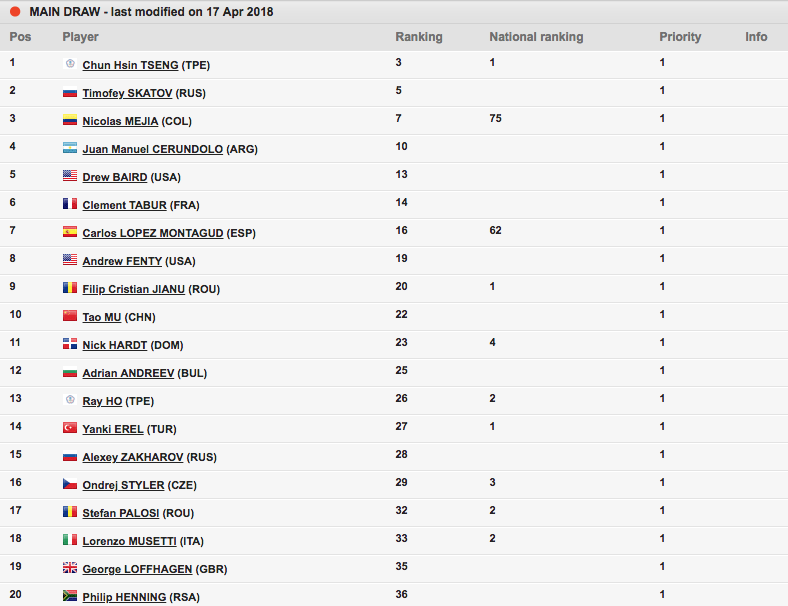
Task: Click Colombian flag next to Nicolas Mejia
Action: pos(70,120)
